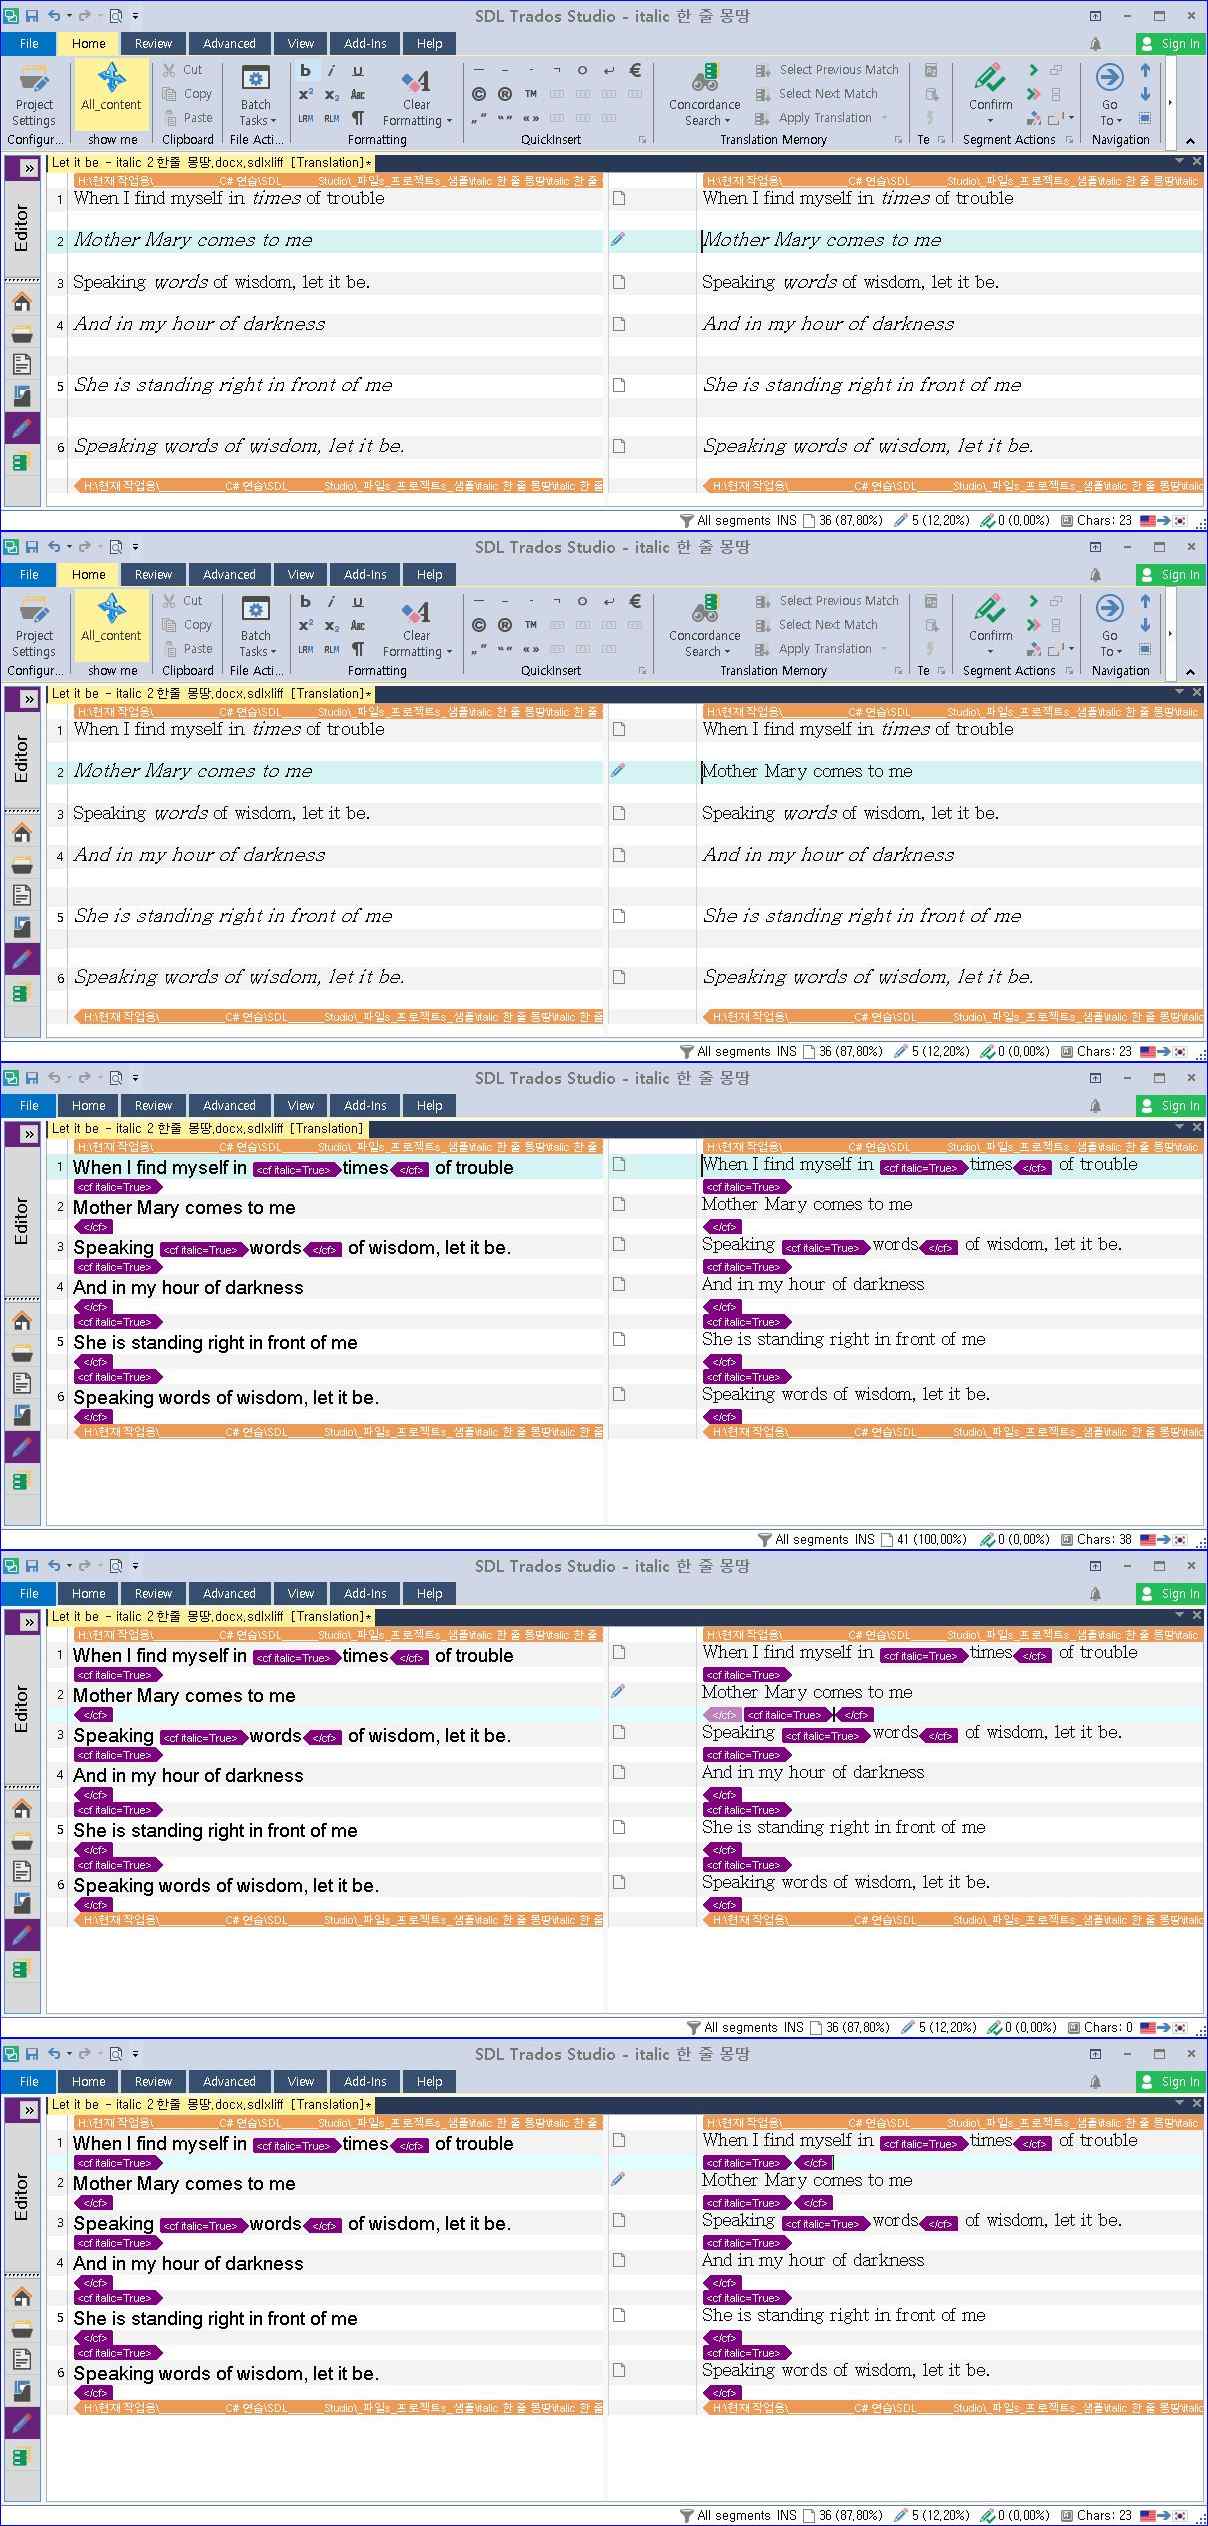Toggle show formatting pilcrow in the top window
Image resolution: width=1208 pixels, height=2526 pixels.
357,118
